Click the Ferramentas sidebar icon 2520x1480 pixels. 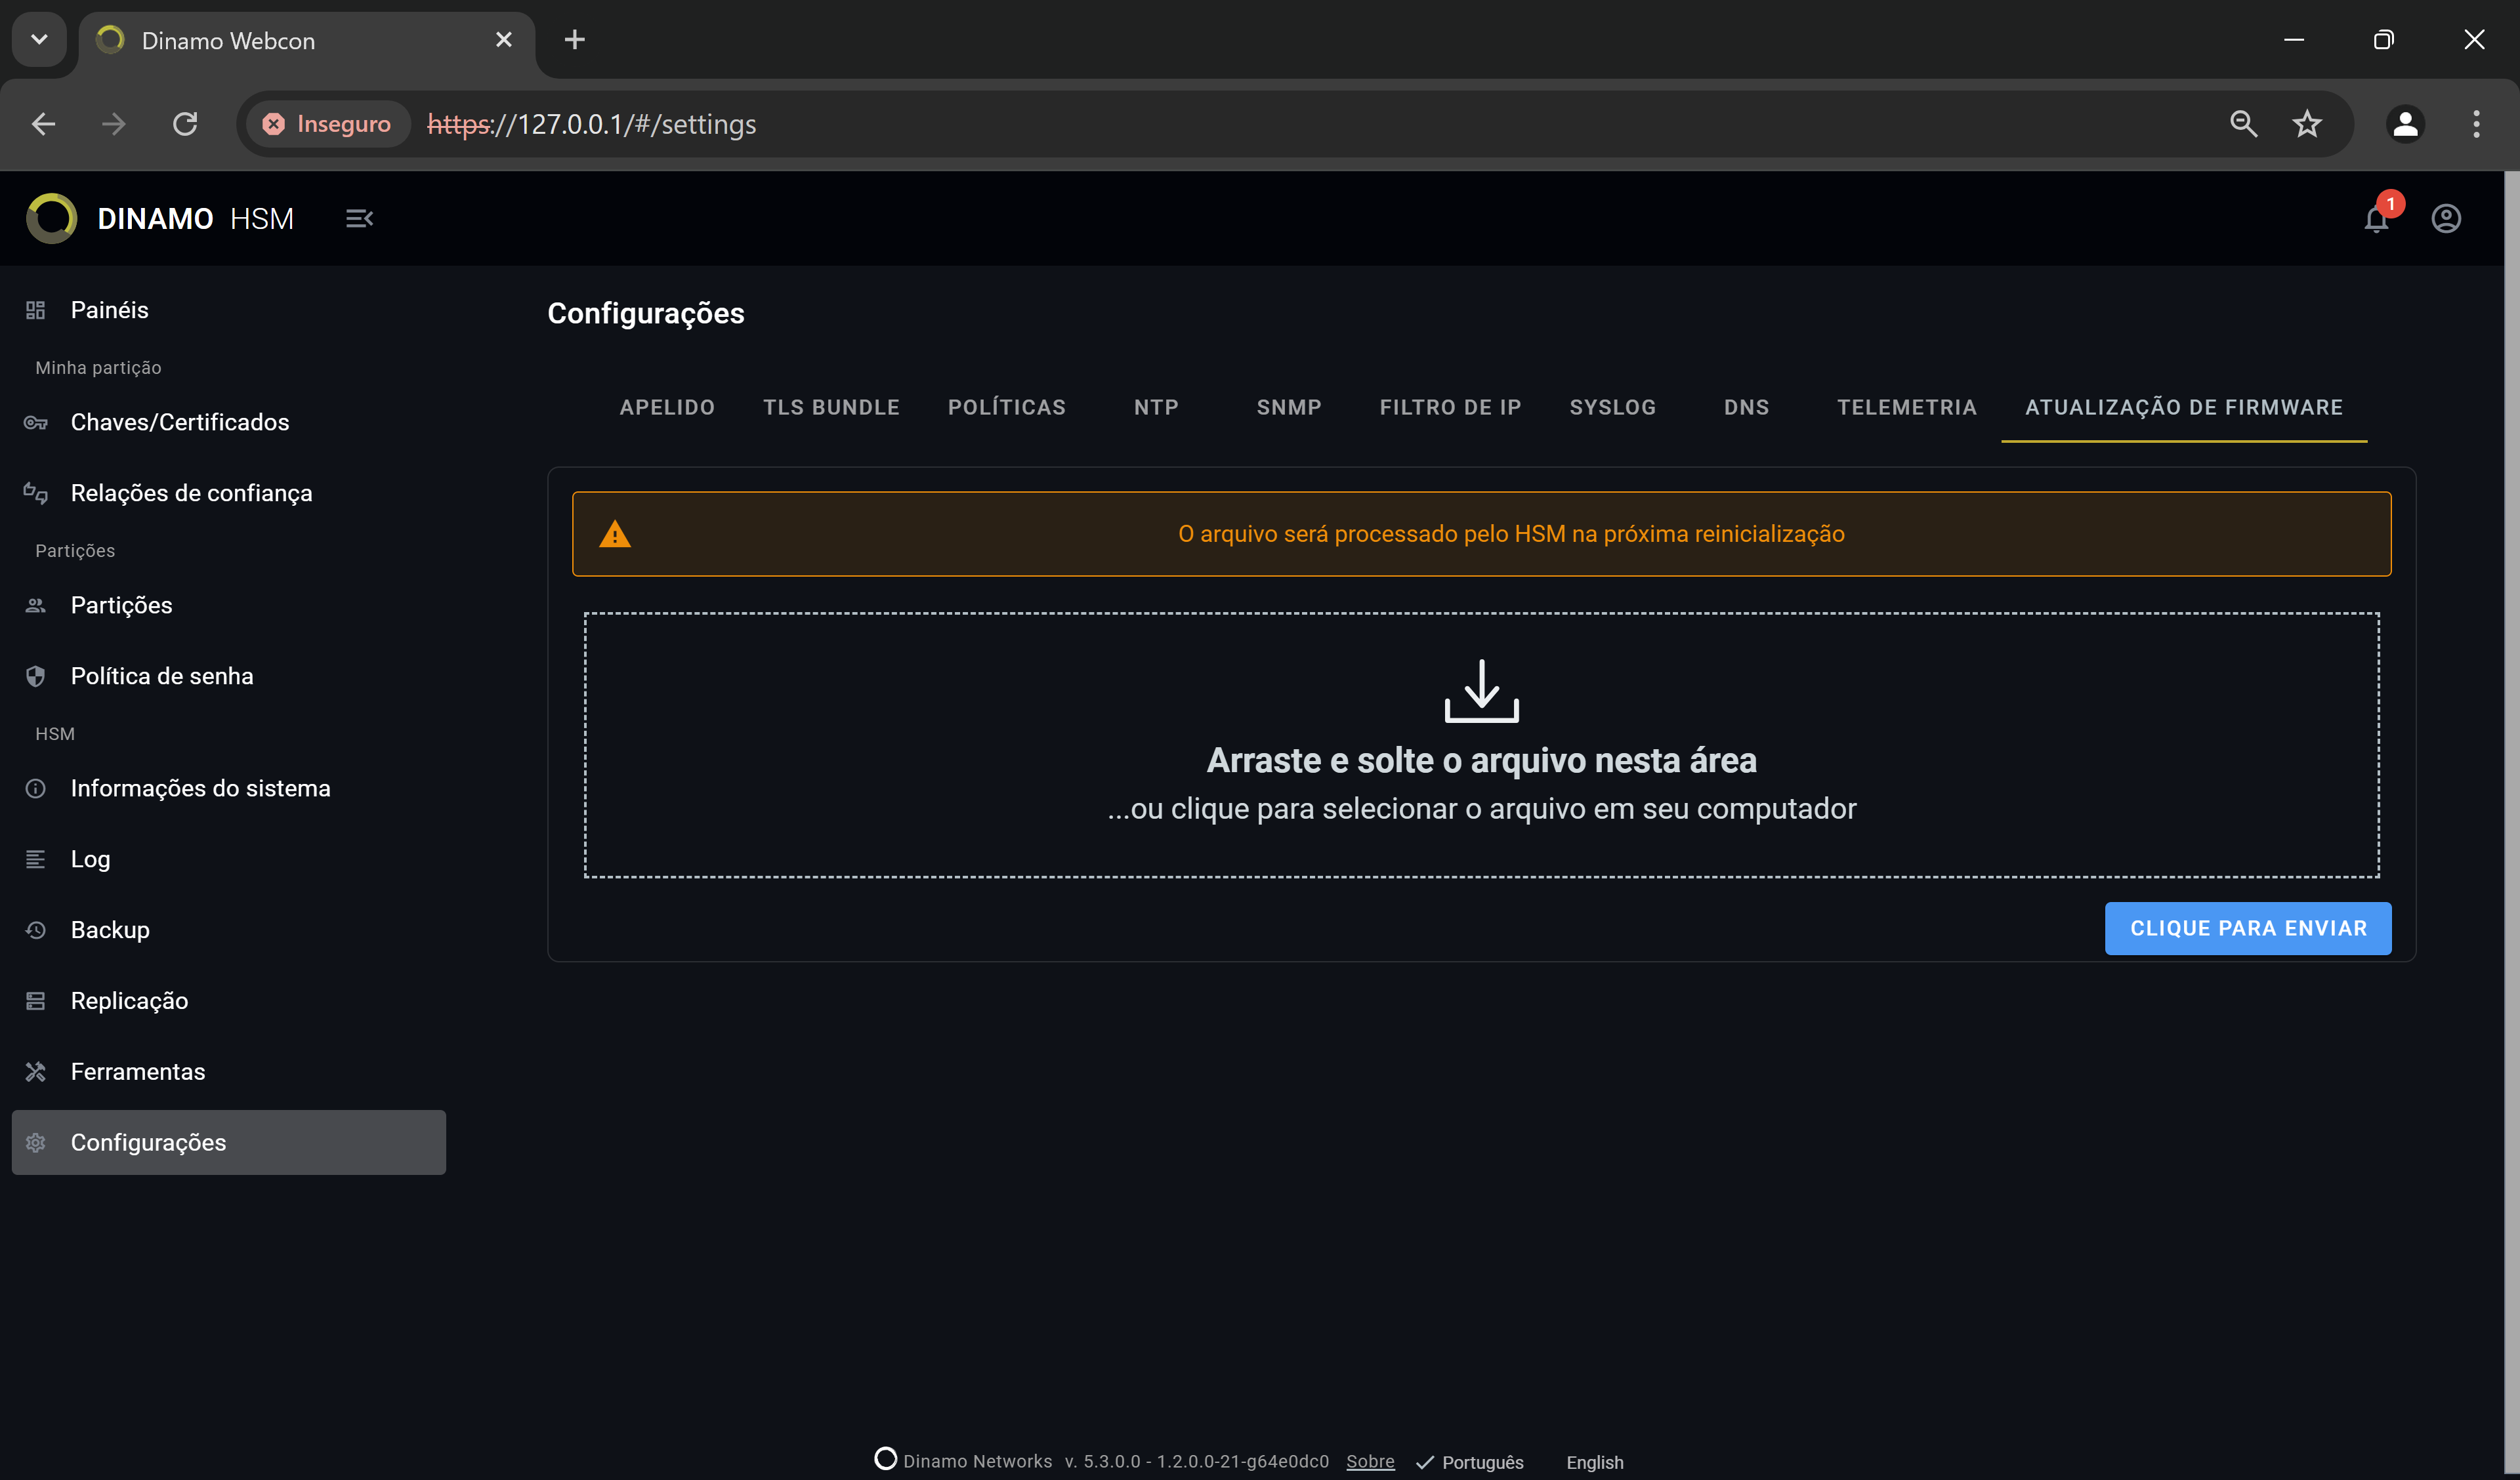[37, 1071]
